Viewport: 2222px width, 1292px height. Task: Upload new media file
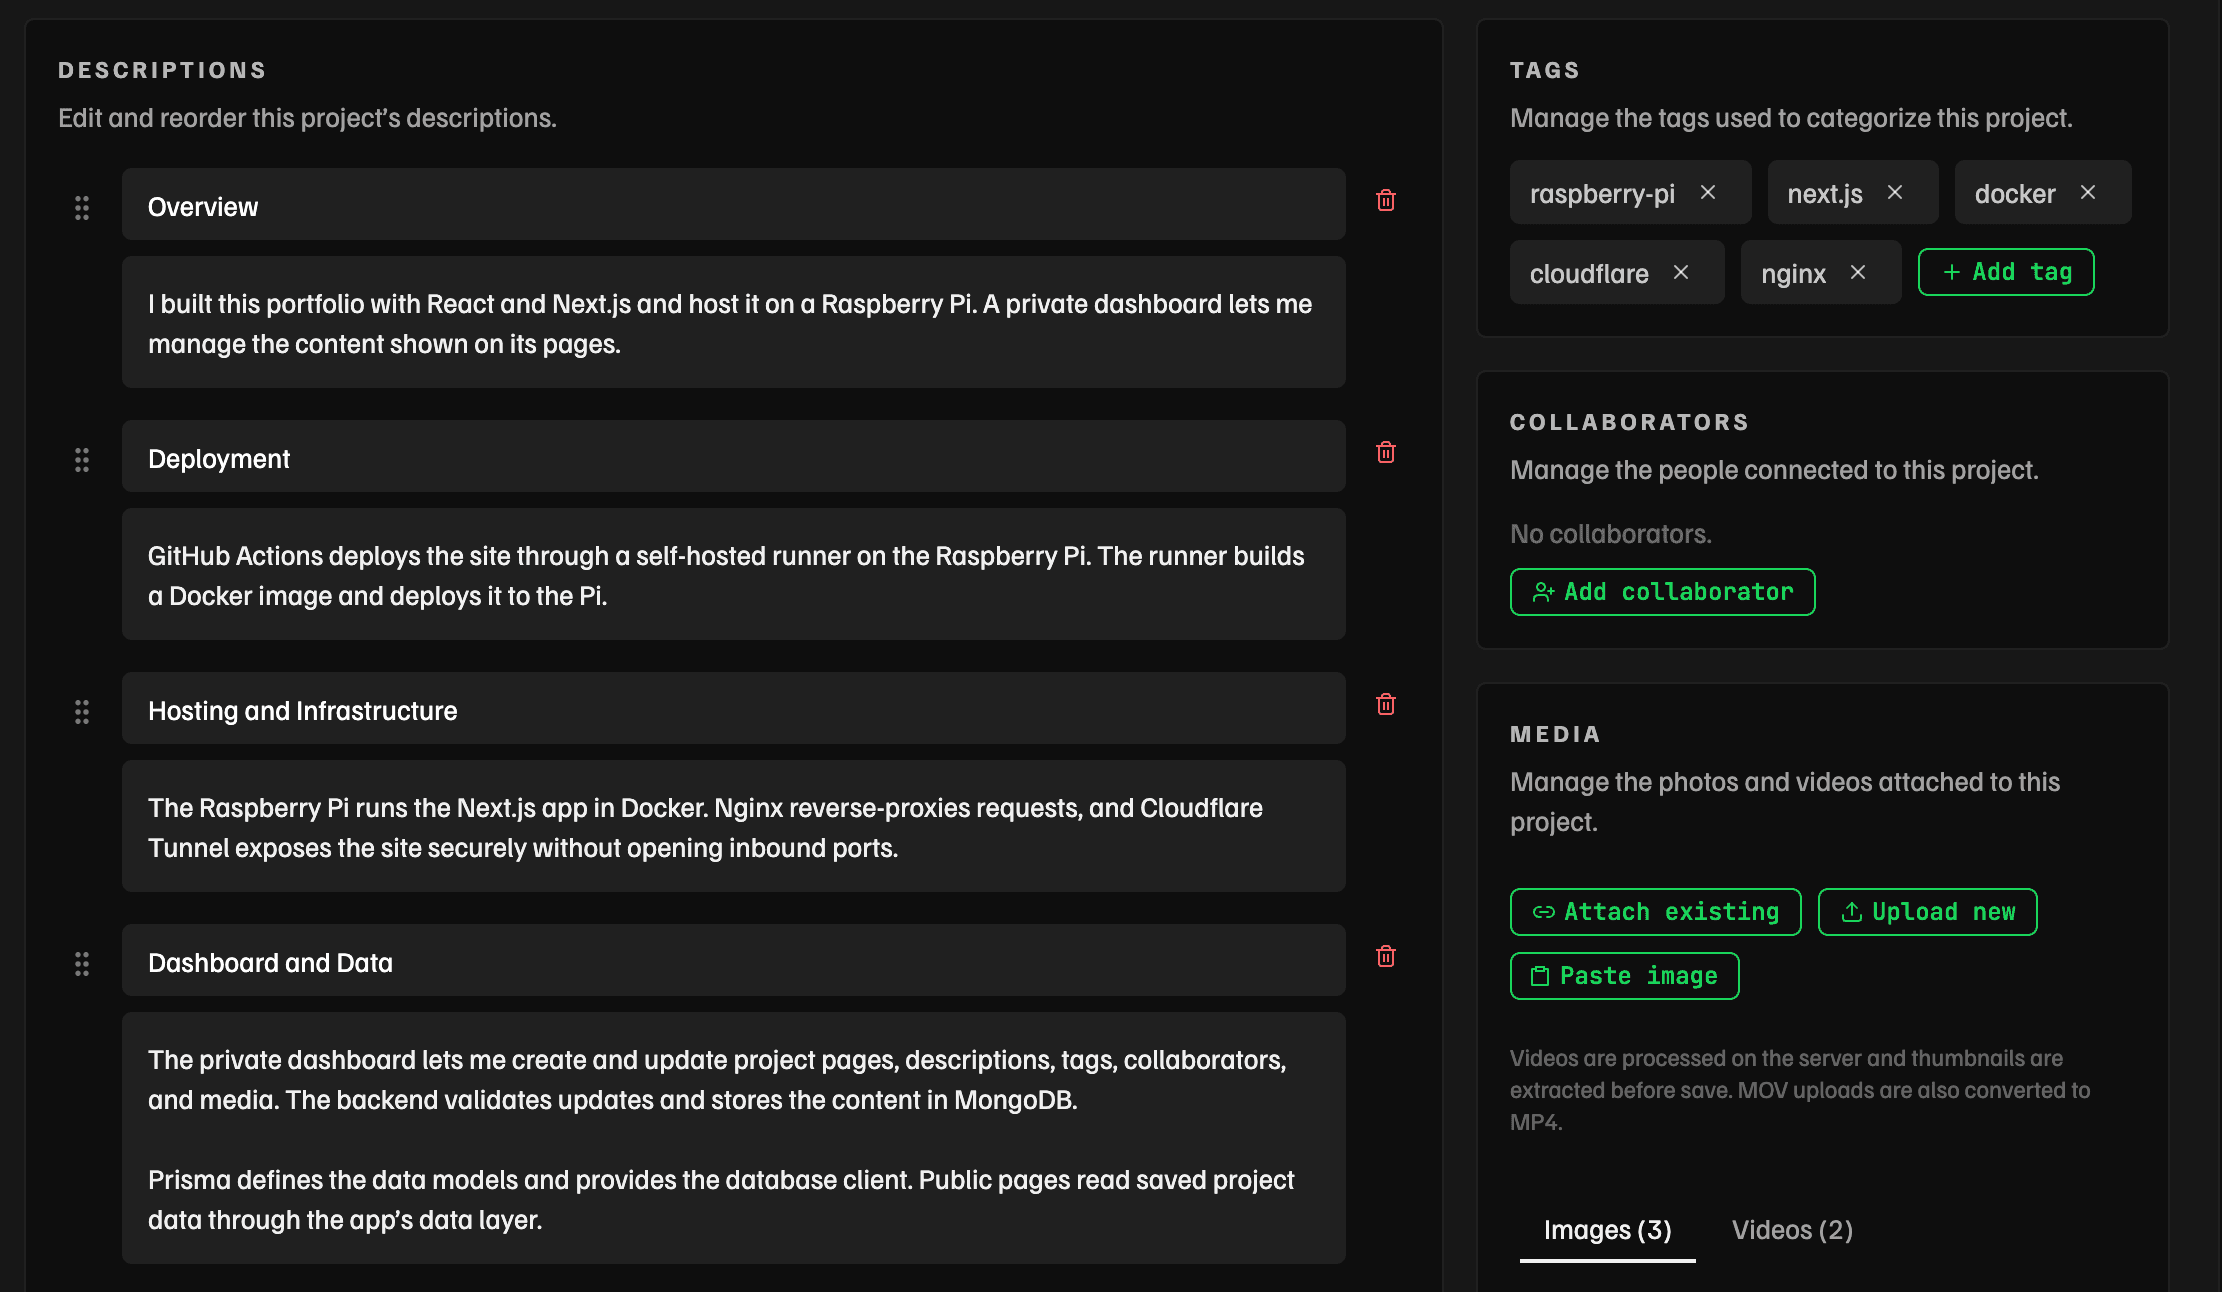[1927, 912]
